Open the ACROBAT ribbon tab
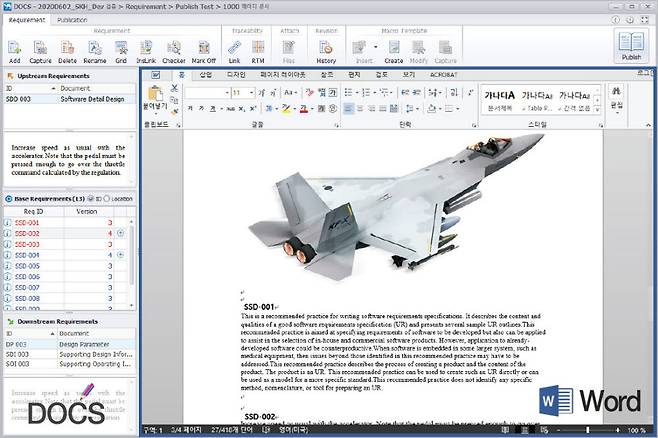The height and width of the screenshot is (438, 658). [443, 75]
